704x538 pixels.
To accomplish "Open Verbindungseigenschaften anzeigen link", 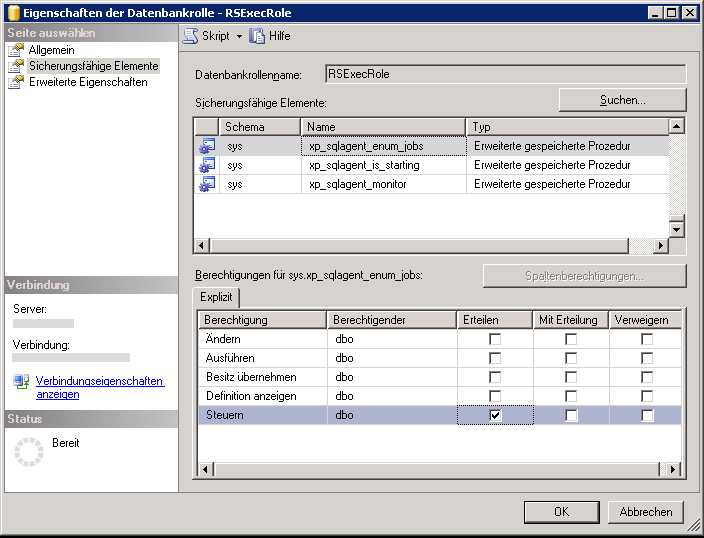I will pos(100,387).
